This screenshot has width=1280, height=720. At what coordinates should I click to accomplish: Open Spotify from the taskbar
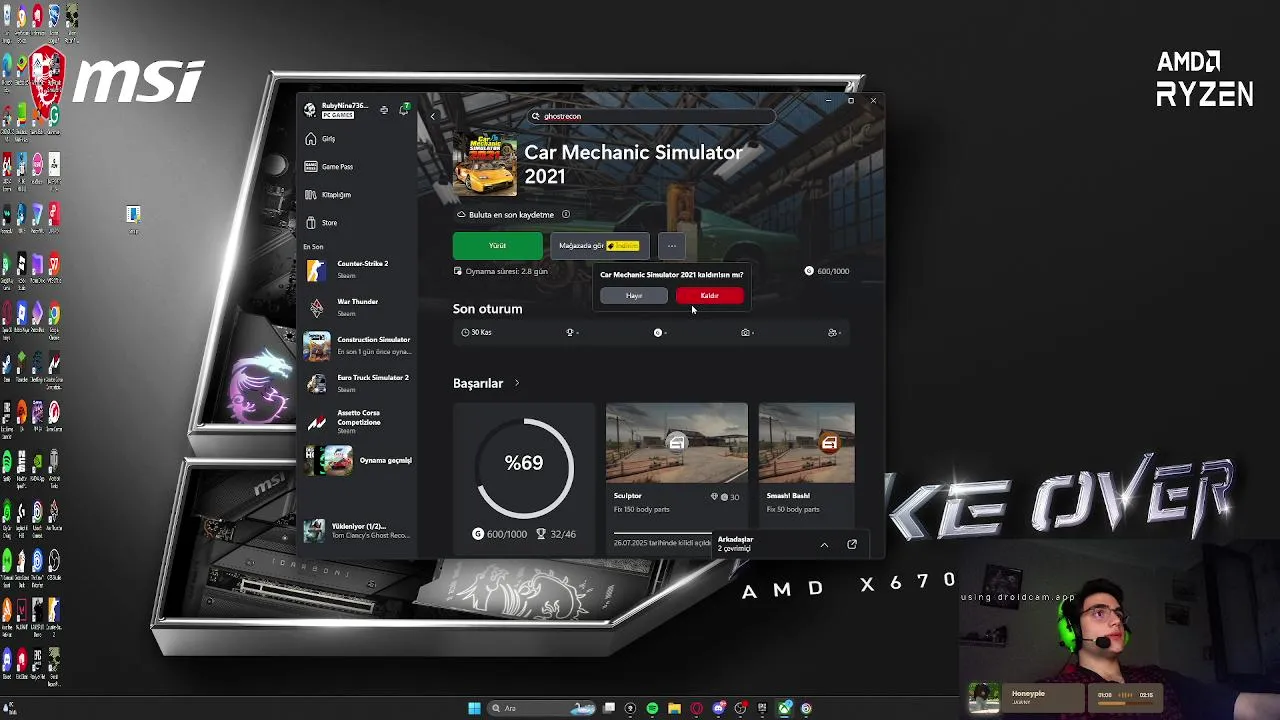coord(652,708)
